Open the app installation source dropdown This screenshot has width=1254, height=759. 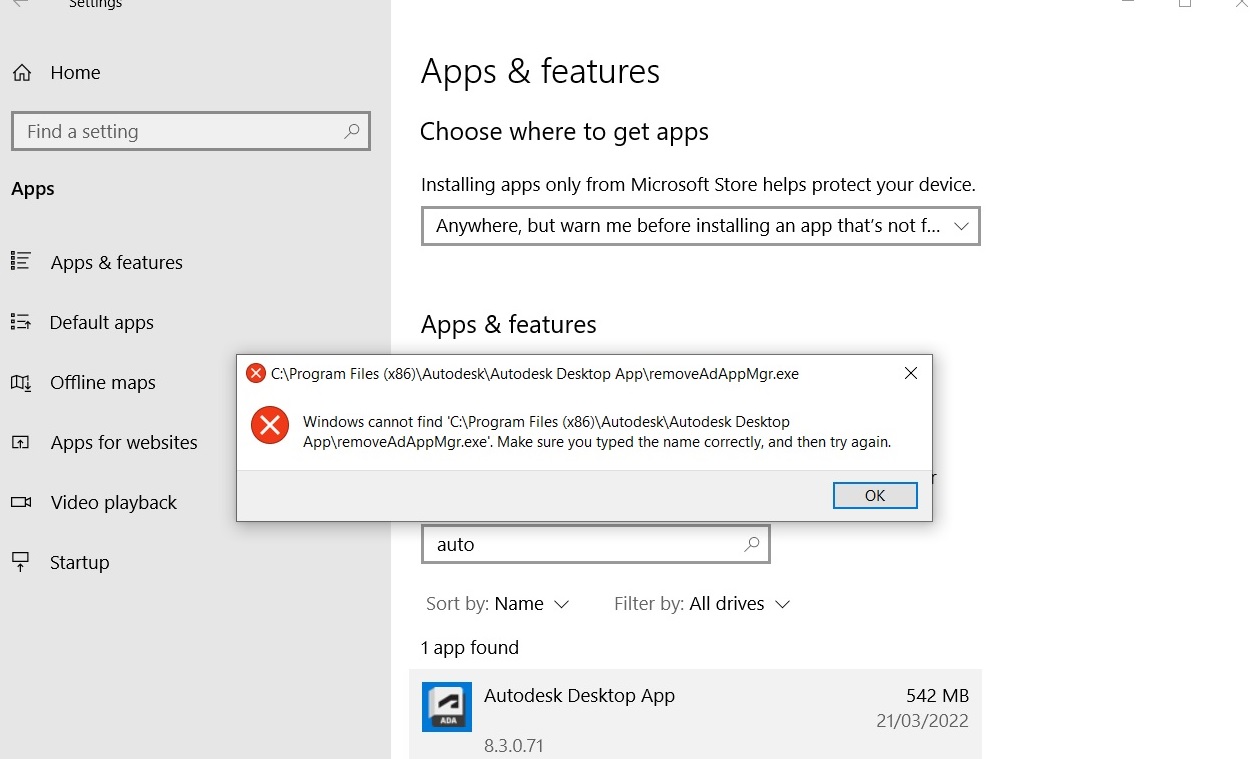[700, 226]
